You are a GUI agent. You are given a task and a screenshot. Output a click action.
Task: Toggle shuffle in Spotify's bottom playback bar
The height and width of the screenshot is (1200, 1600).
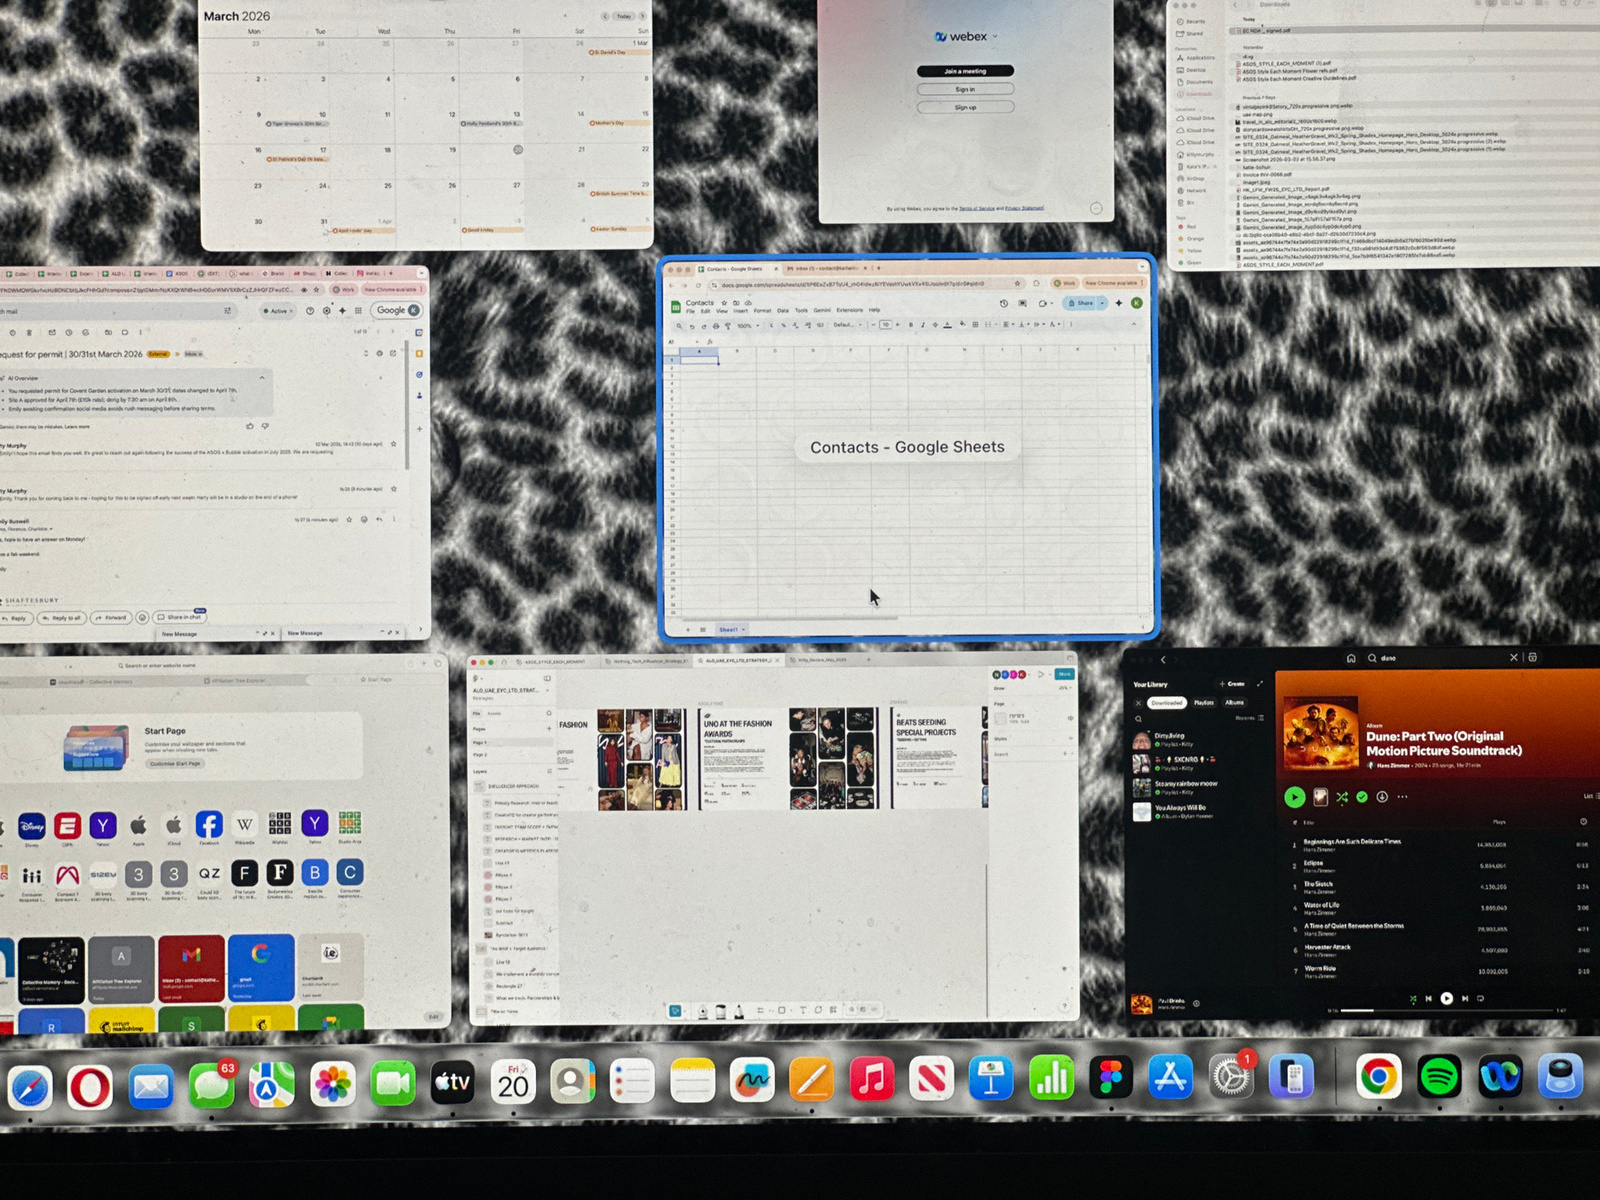point(1412,999)
